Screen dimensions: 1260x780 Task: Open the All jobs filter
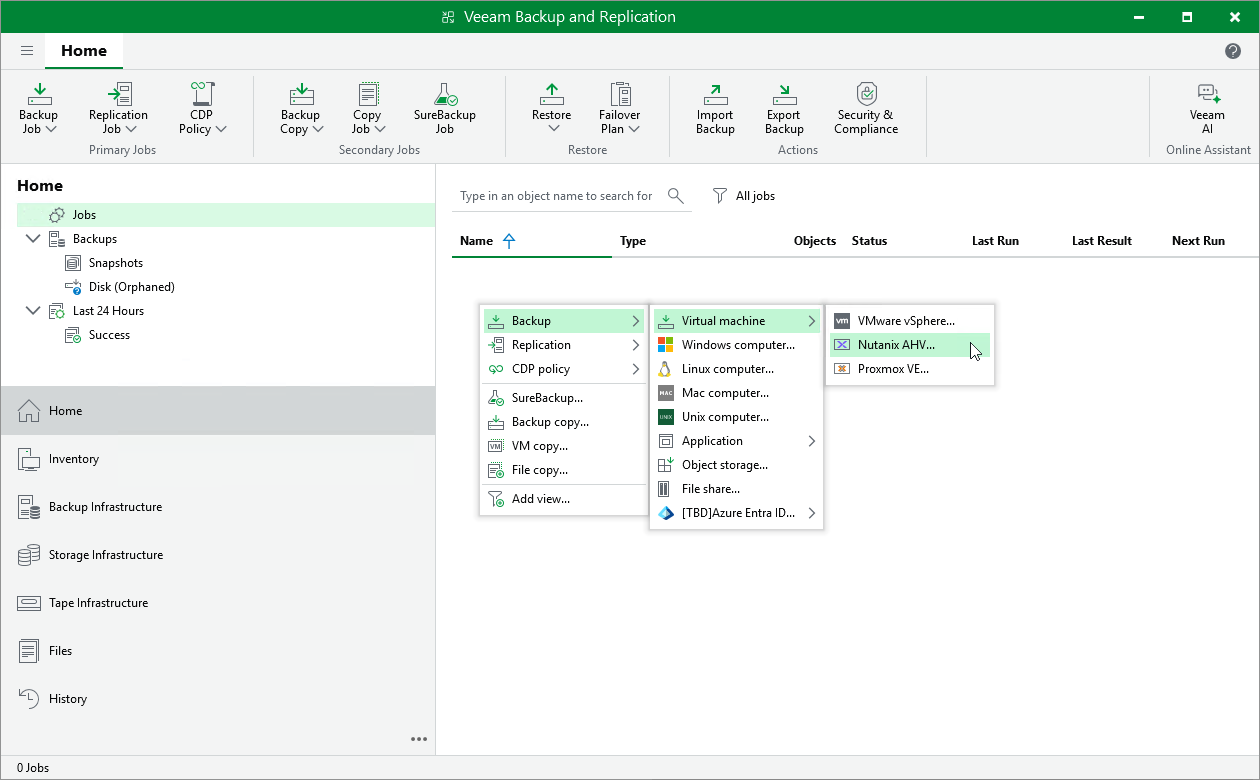coord(744,196)
